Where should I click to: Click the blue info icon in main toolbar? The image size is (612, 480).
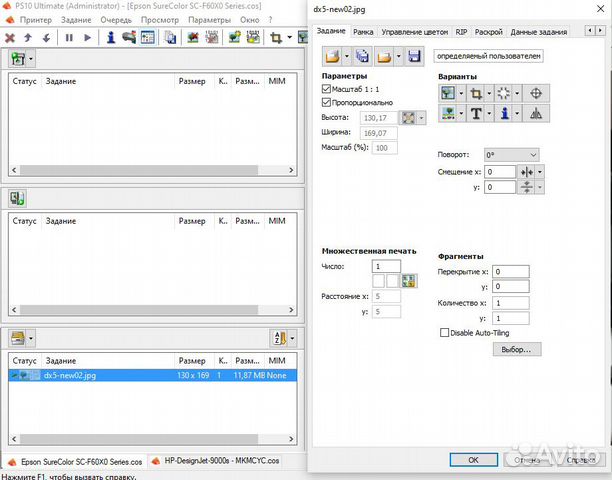point(111,38)
